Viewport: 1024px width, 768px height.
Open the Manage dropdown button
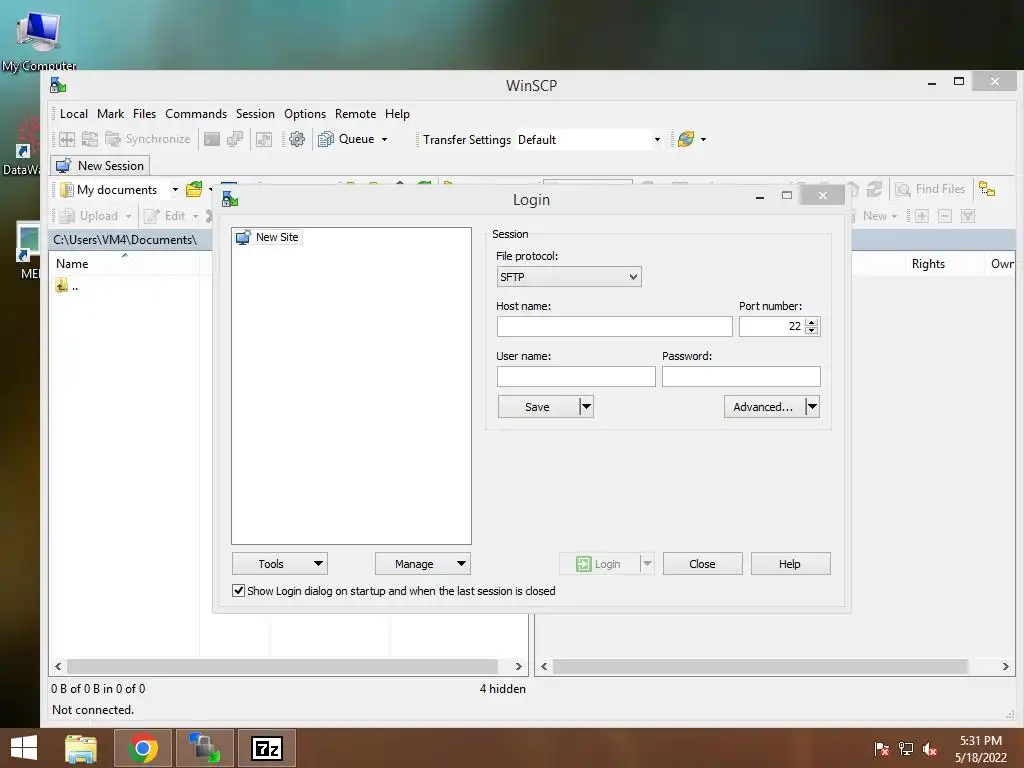click(423, 564)
